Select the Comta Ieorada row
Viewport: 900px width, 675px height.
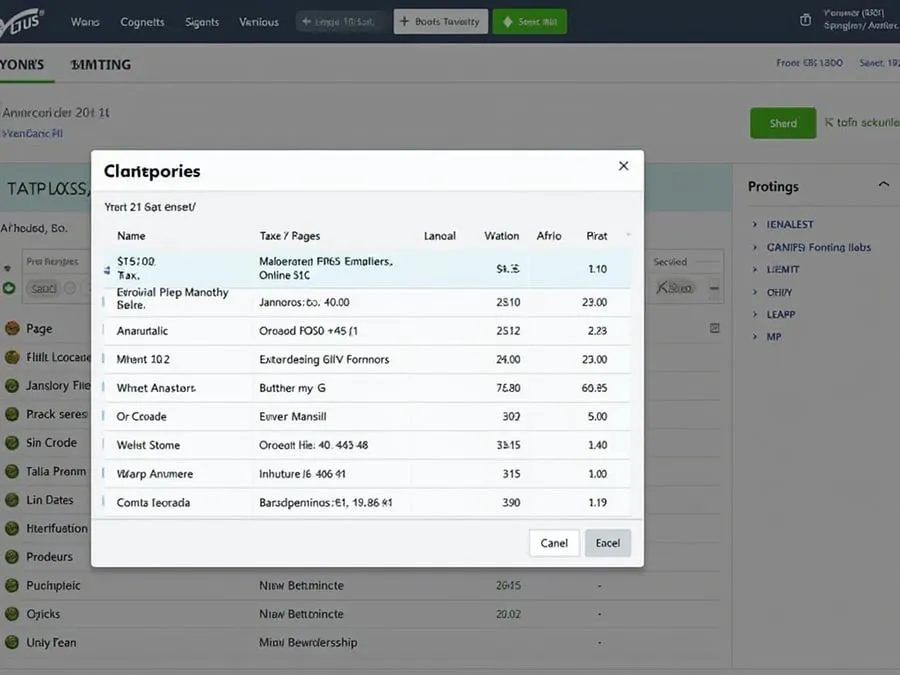[367, 502]
